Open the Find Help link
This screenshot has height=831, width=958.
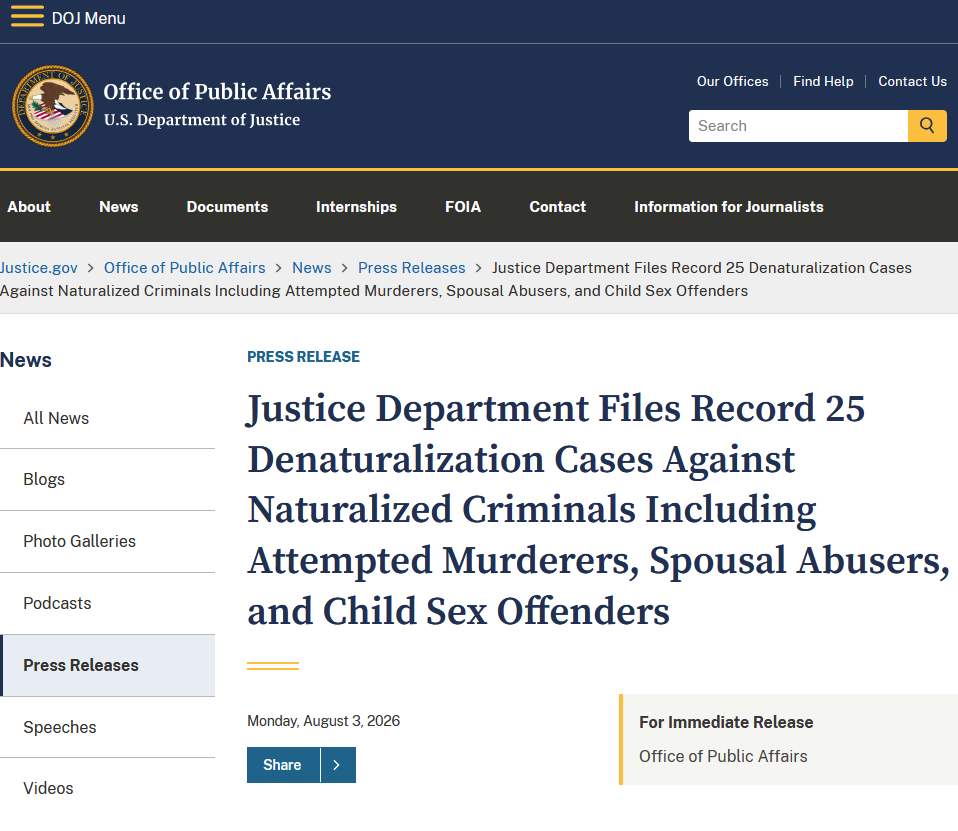pyautogui.click(x=823, y=81)
